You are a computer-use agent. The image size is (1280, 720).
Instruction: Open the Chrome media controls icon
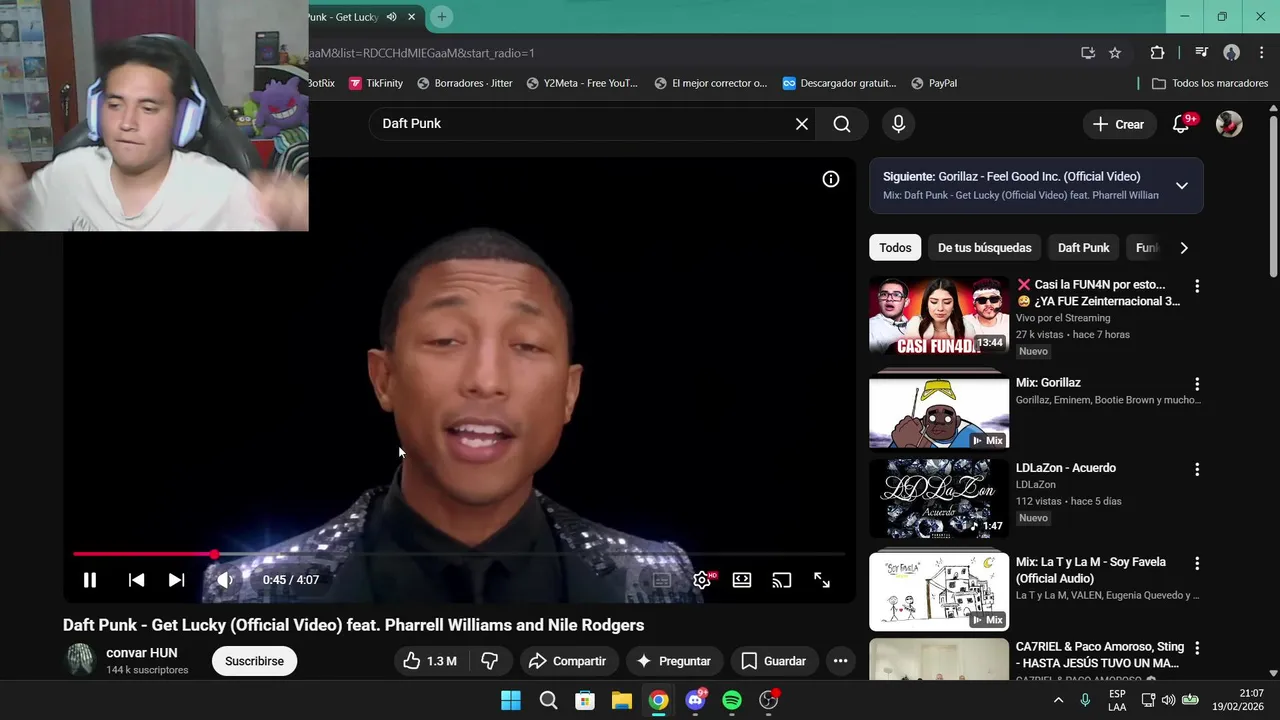point(1202,53)
